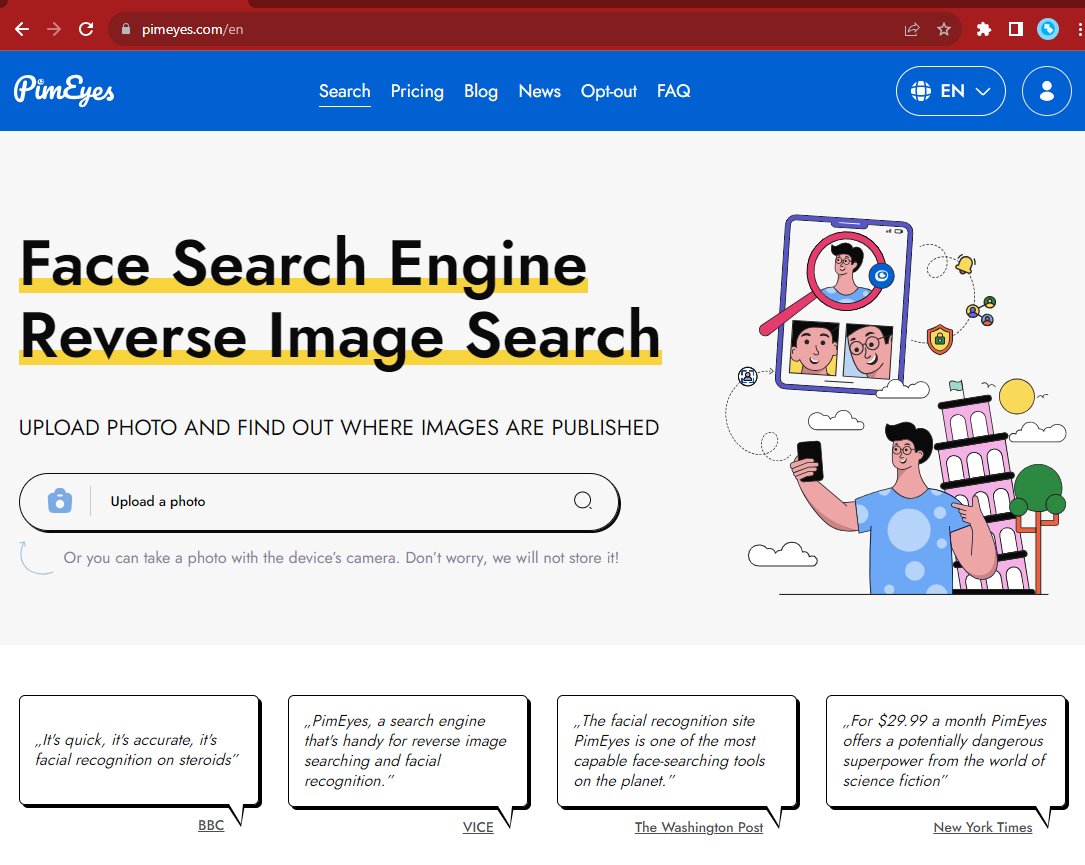Open the Extensions puzzle icon
Image resolution: width=1085 pixels, height=865 pixels.
point(983,29)
